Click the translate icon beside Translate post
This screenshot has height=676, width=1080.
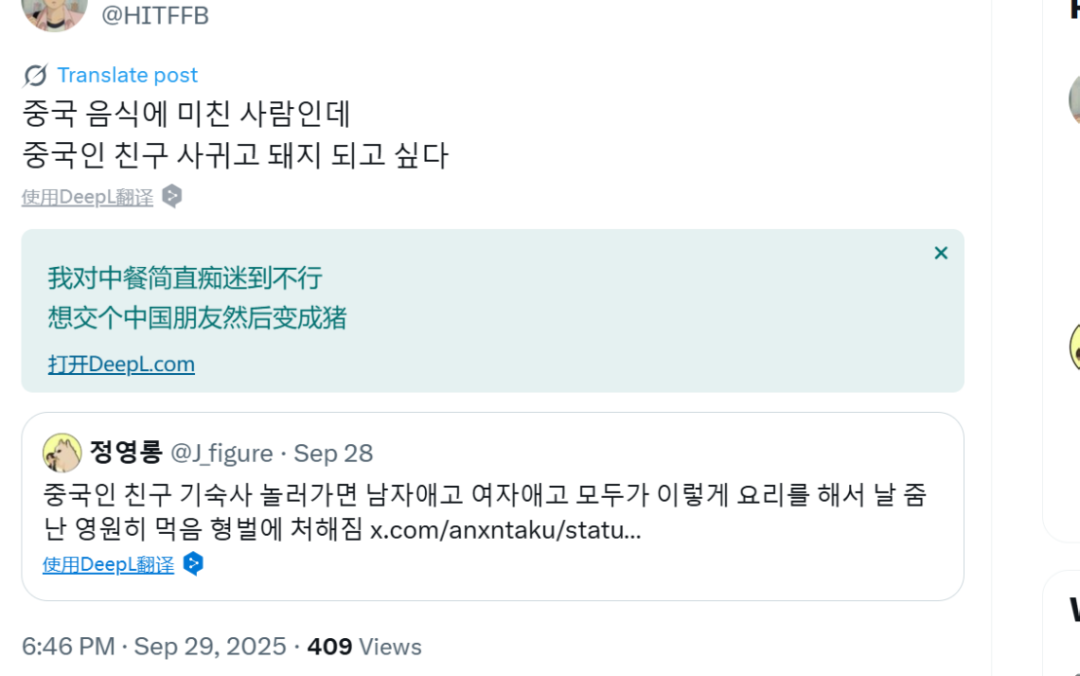35,76
